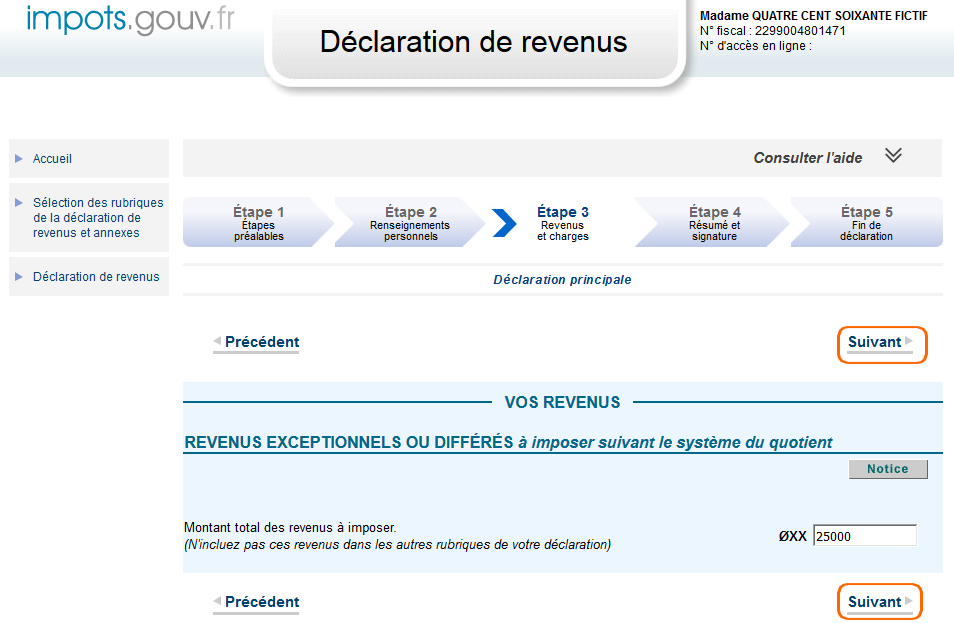This screenshot has height=623, width=954.
Task: Click the N'incluez pas ces revenus note
Action: tap(397, 545)
